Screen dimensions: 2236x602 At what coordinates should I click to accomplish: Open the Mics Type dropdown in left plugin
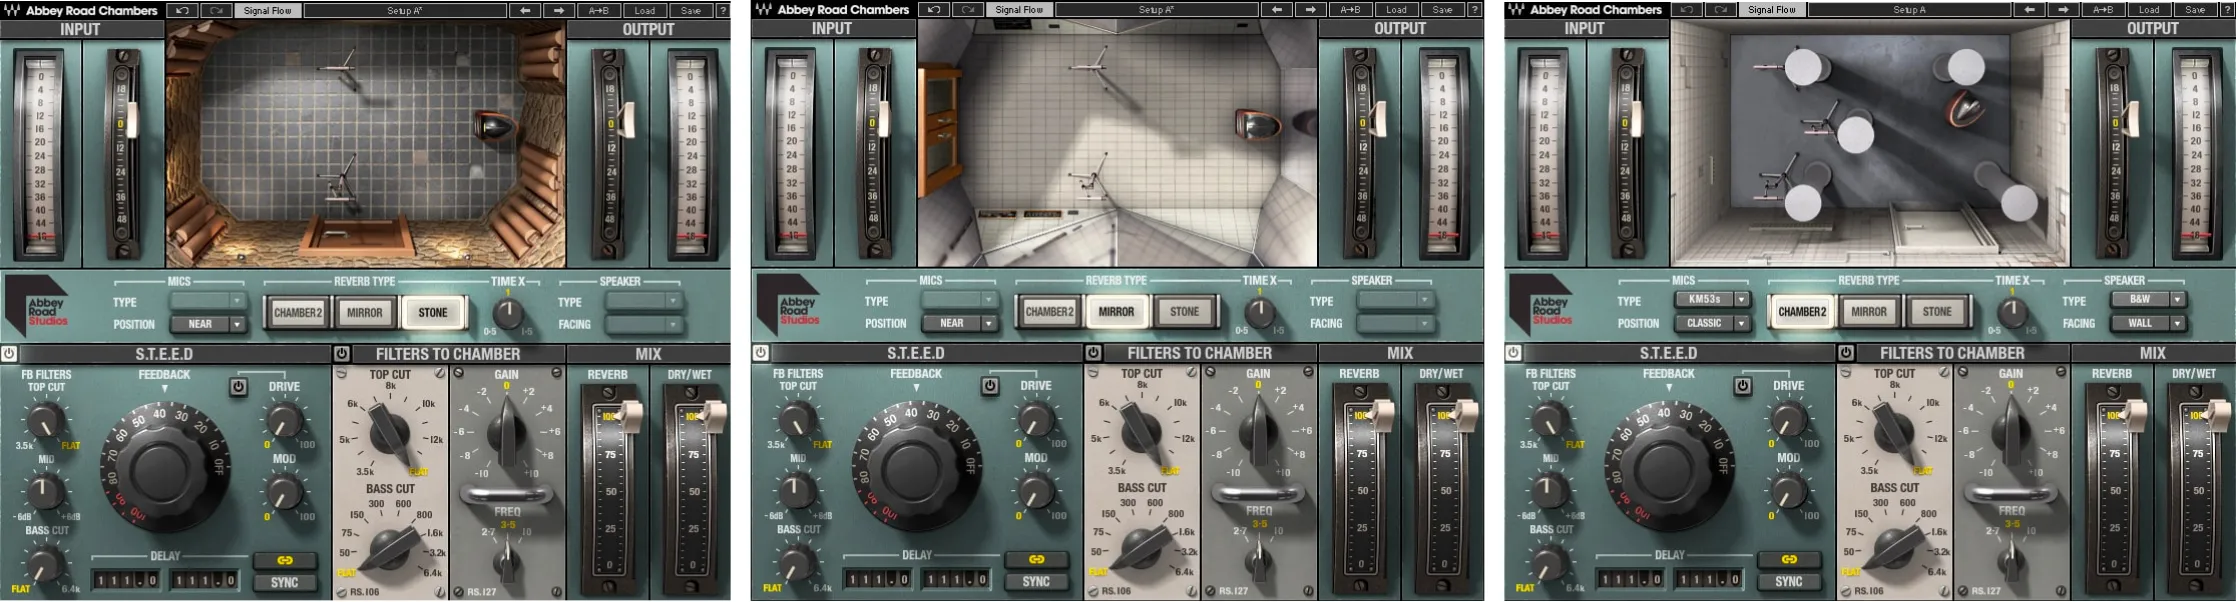click(207, 301)
